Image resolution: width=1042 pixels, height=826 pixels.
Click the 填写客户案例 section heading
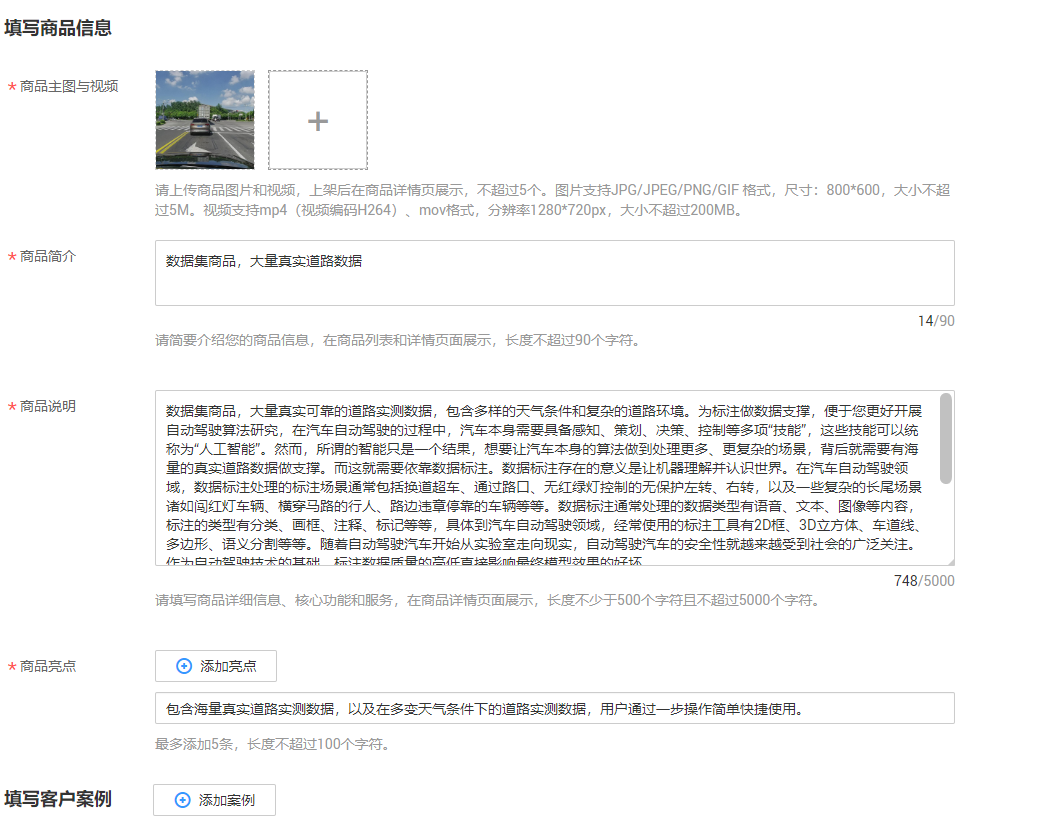click(x=58, y=799)
